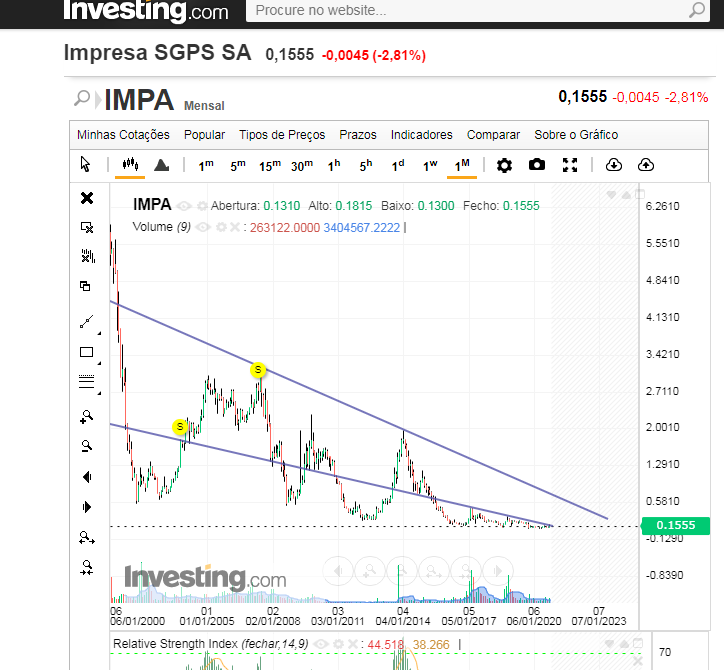Image resolution: width=724 pixels, height=670 pixels.
Task: Set timeframe to 1m
Action: pyautogui.click(x=206, y=165)
